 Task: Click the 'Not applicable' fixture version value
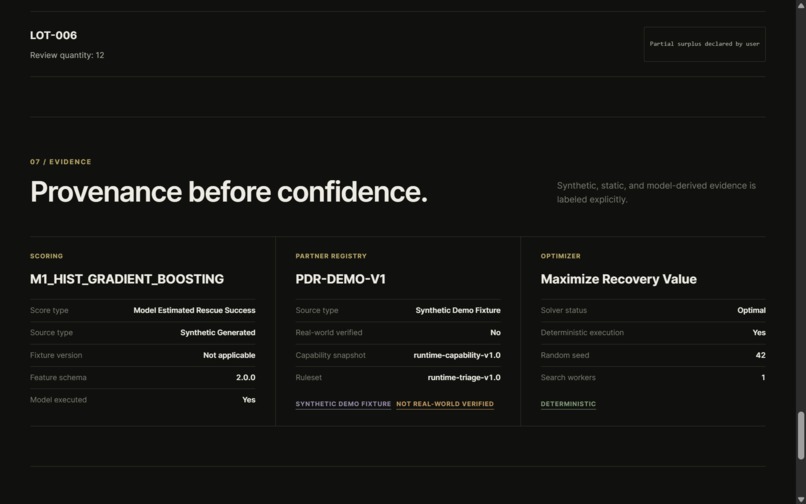pyautogui.click(x=229, y=355)
